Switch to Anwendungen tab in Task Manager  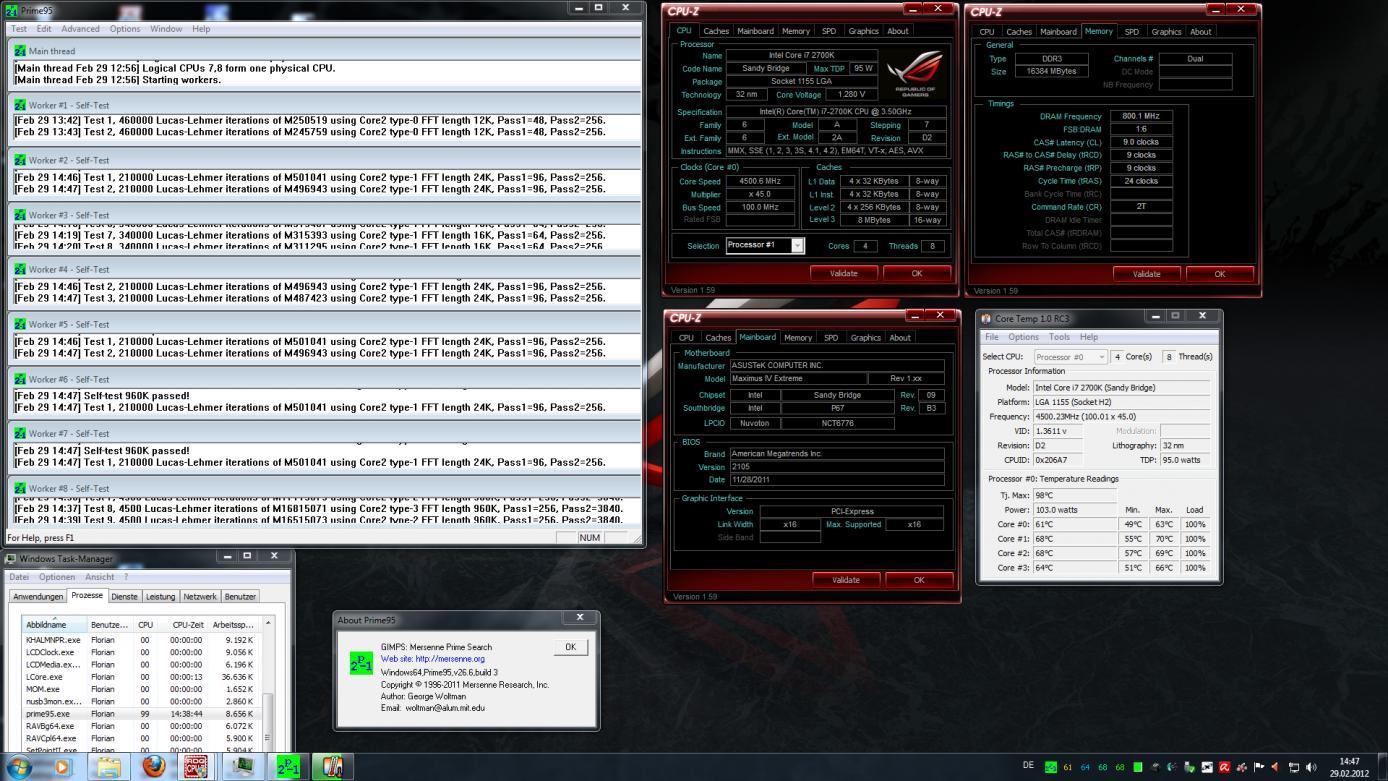coord(38,596)
